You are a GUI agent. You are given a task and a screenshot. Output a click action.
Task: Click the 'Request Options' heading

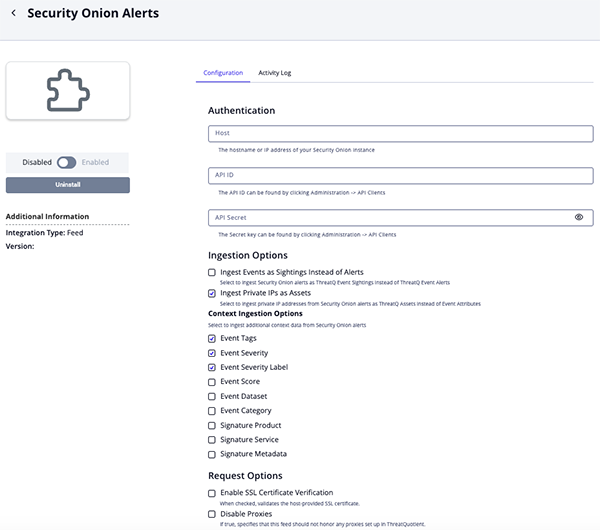pos(245,476)
